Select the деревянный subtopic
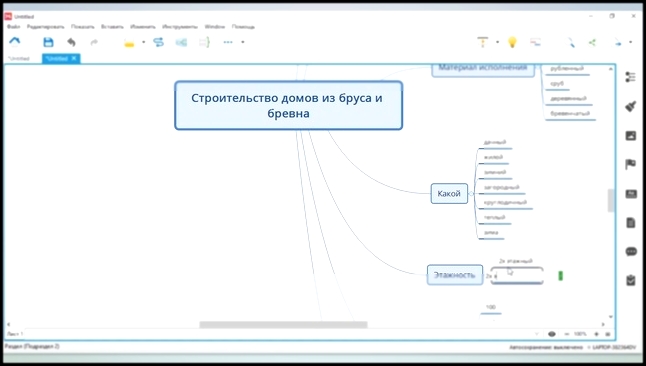Image resolution: width=646 pixels, height=366 pixels. click(x=568, y=99)
